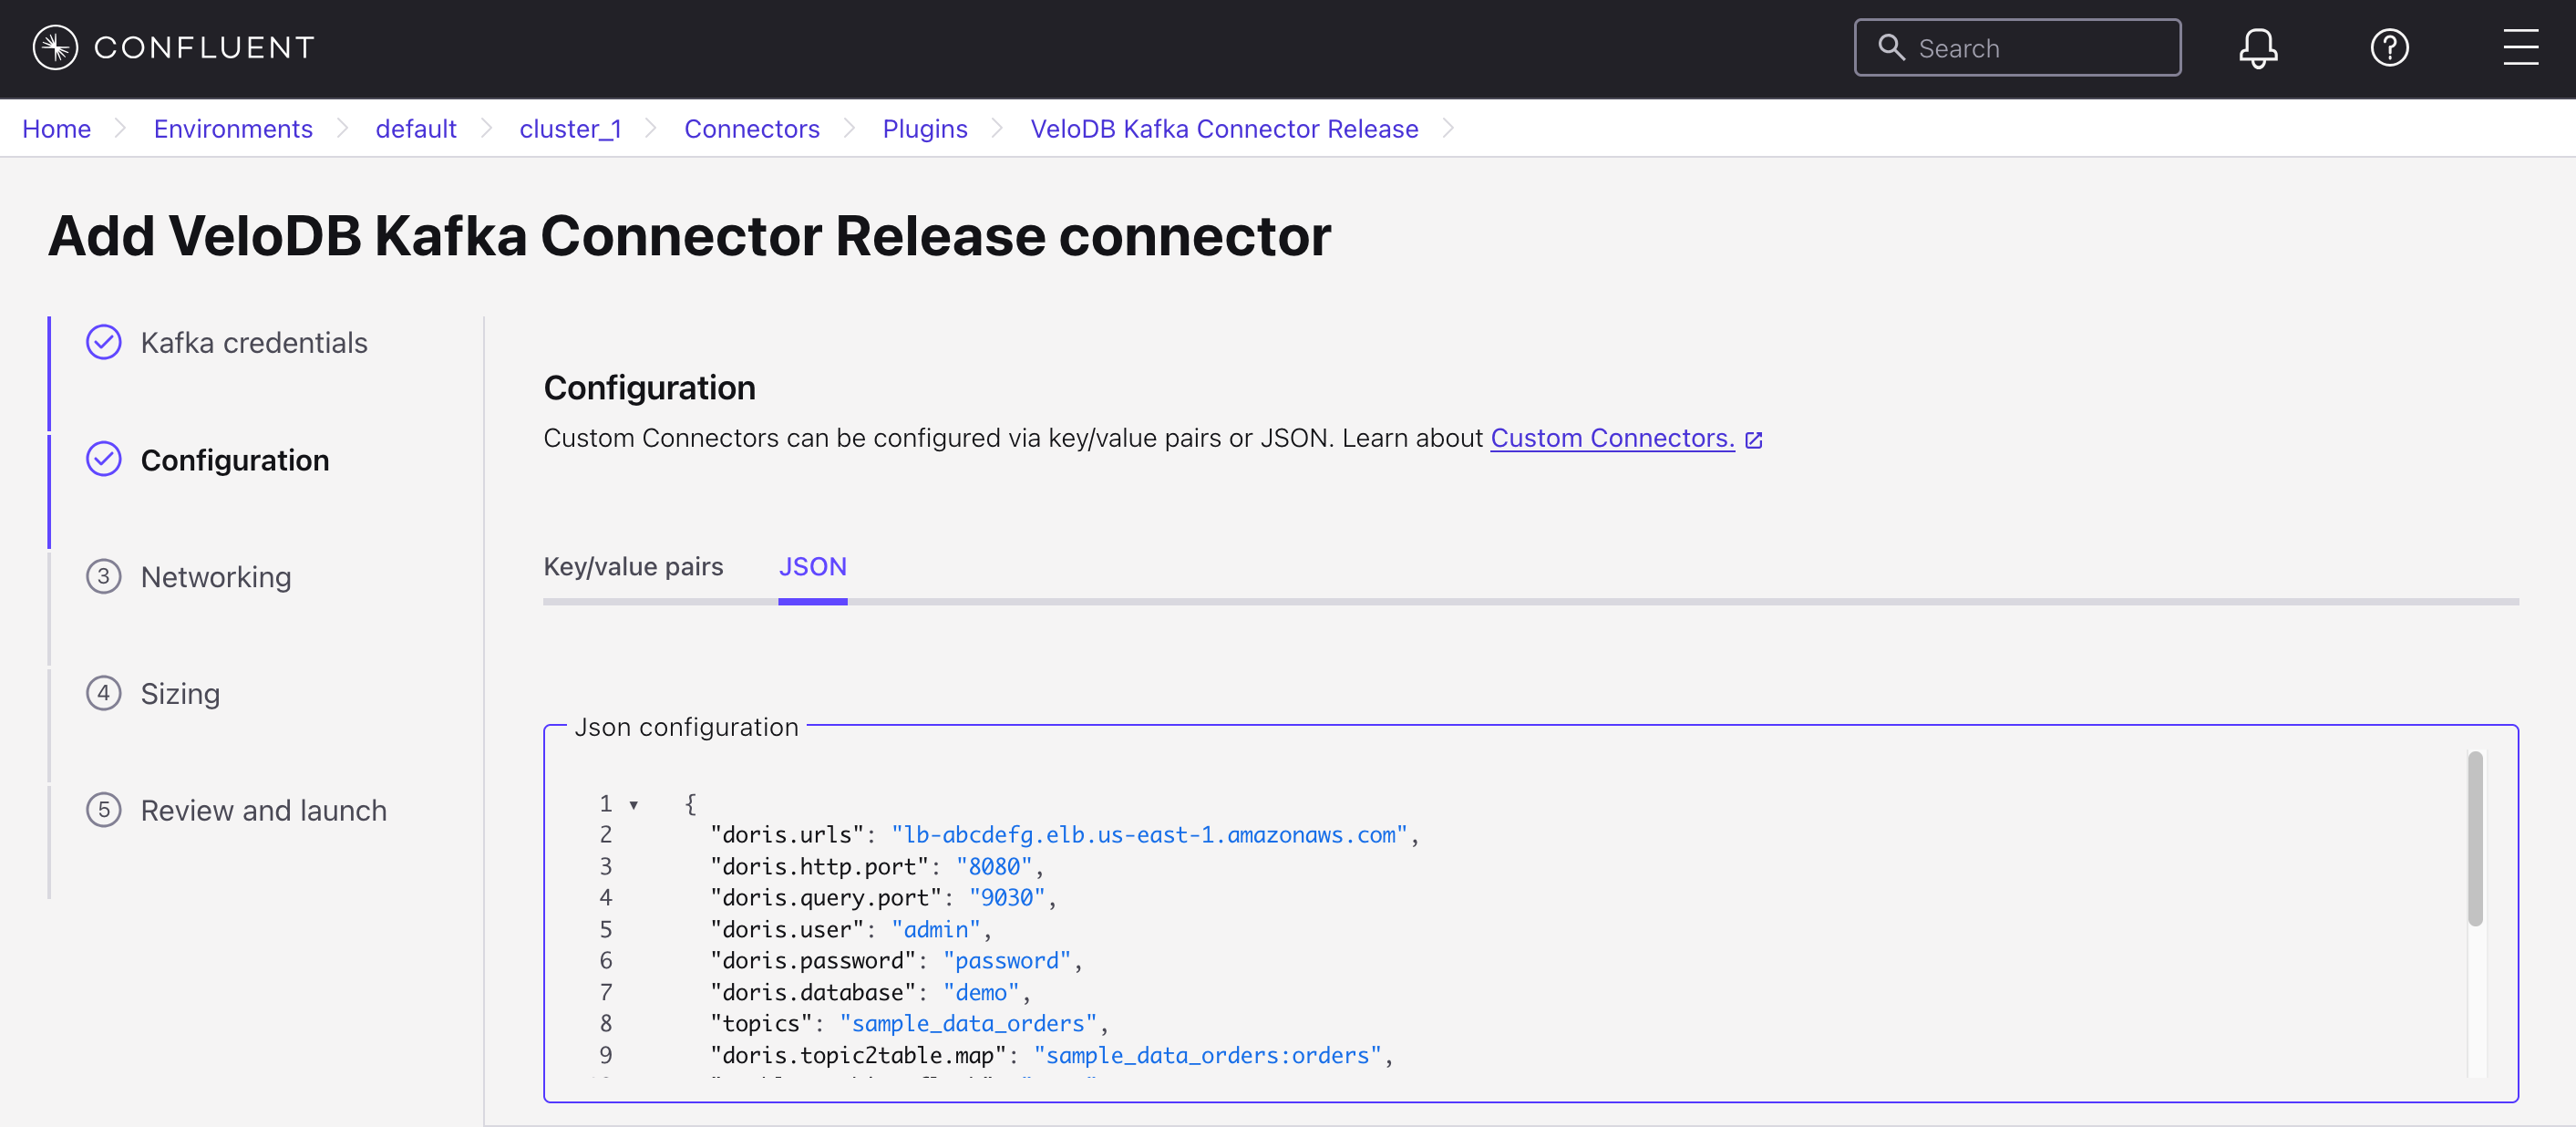Click in the Search input field

click(2040, 47)
